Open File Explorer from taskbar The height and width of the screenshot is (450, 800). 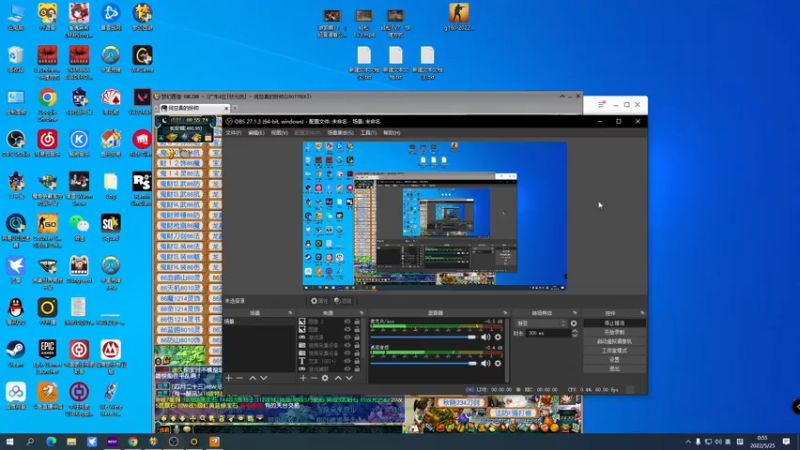[x=71, y=441]
